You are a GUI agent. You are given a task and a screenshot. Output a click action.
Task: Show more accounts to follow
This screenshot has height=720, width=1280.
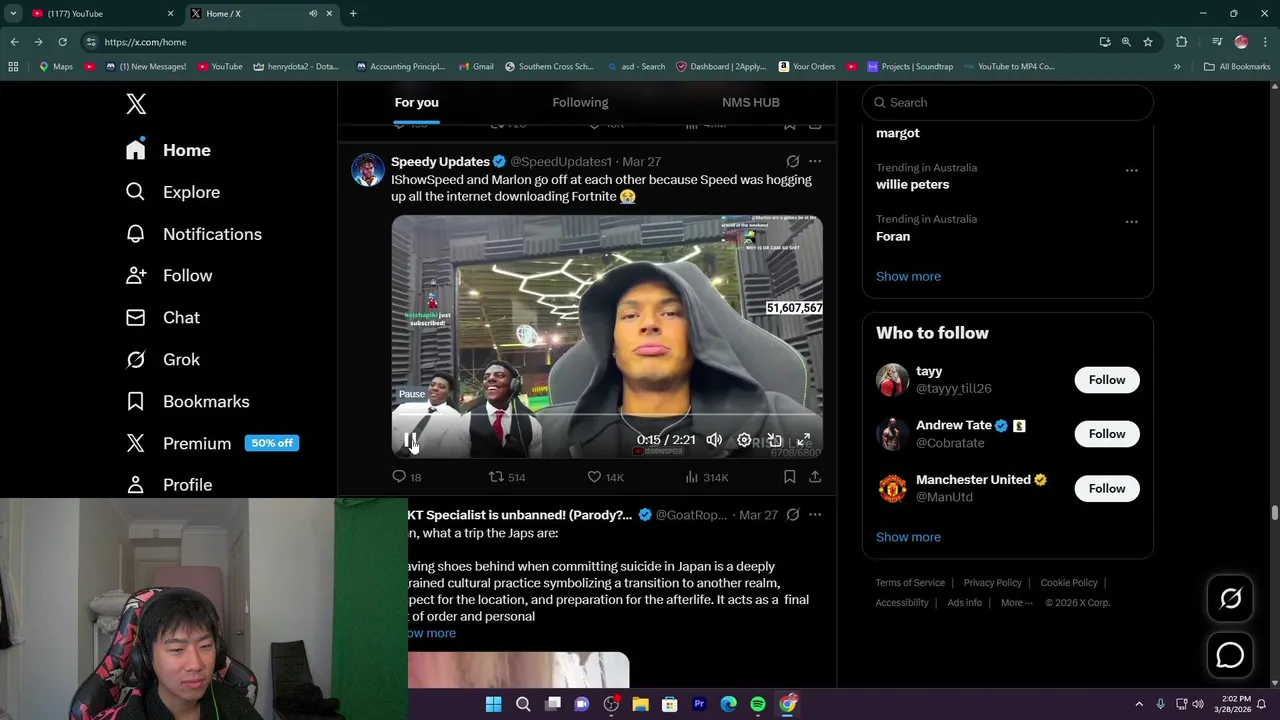[x=908, y=537]
